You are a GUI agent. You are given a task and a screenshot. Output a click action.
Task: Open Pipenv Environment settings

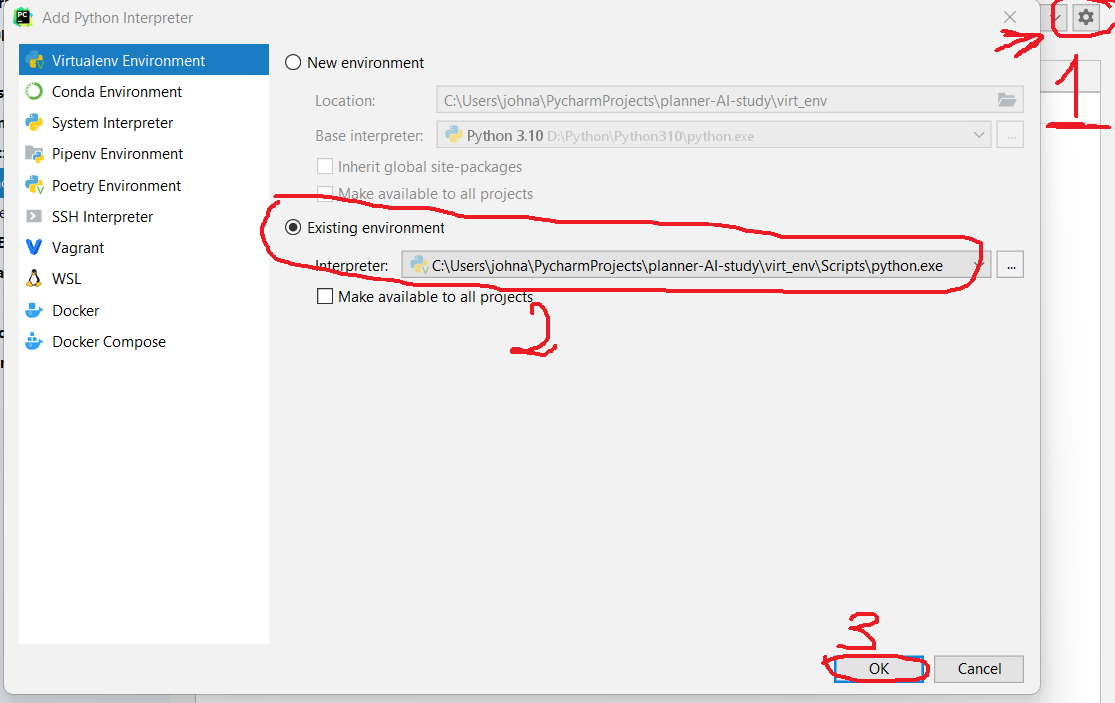coord(144,154)
